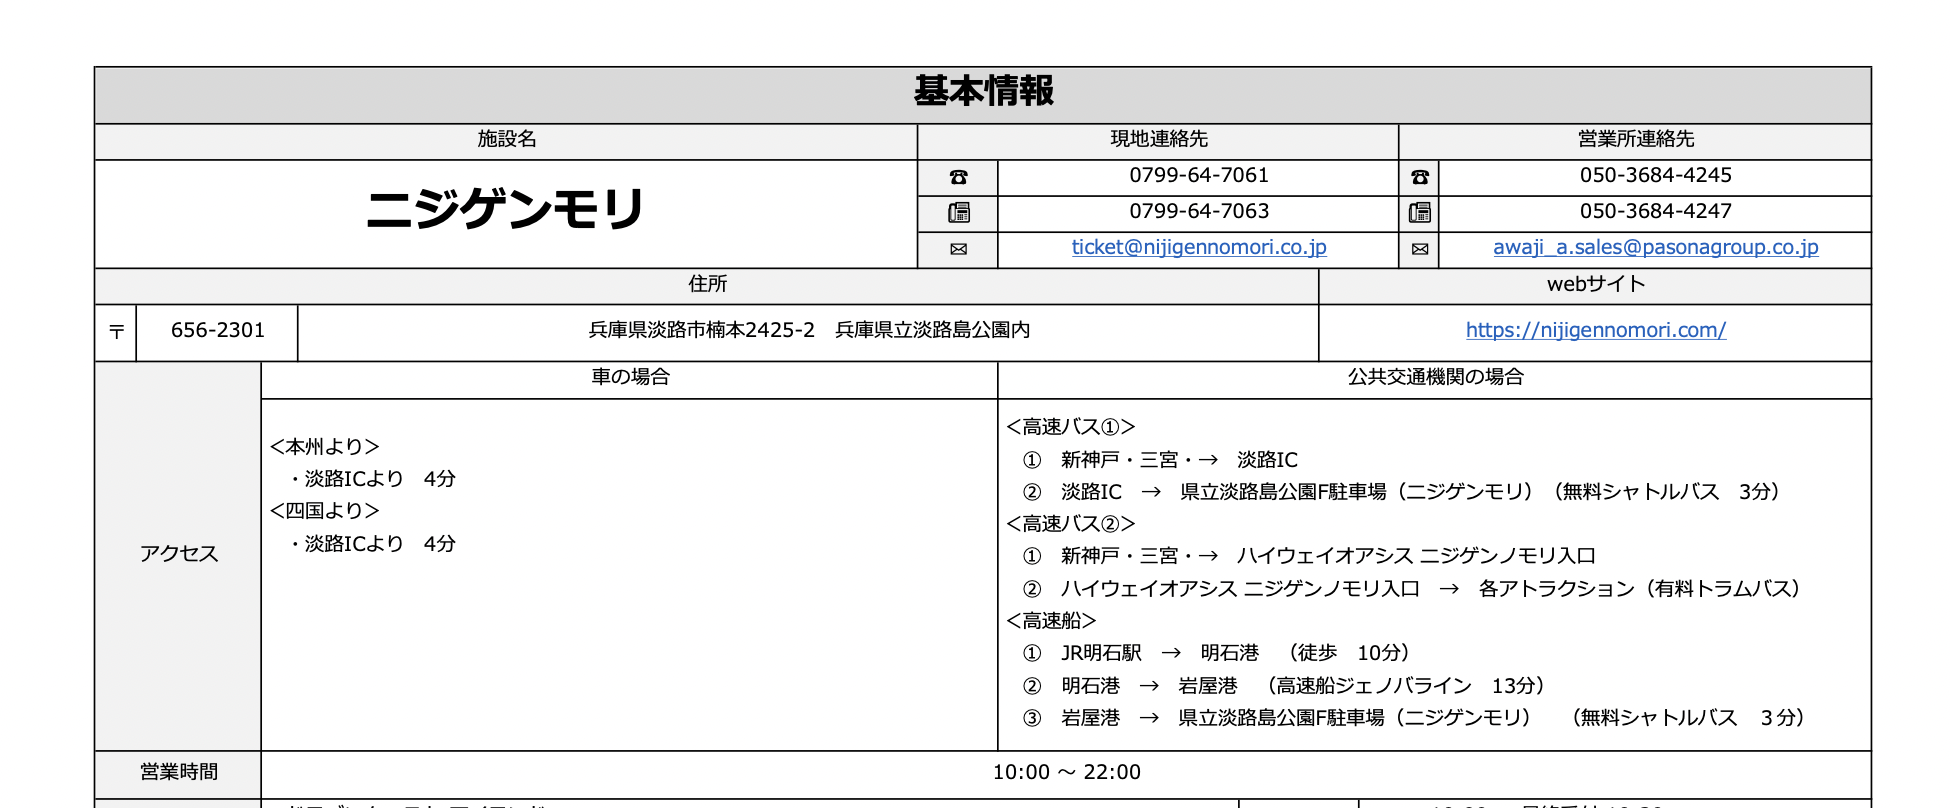Click the on-site email envelope icon

[x=958, y=249]
